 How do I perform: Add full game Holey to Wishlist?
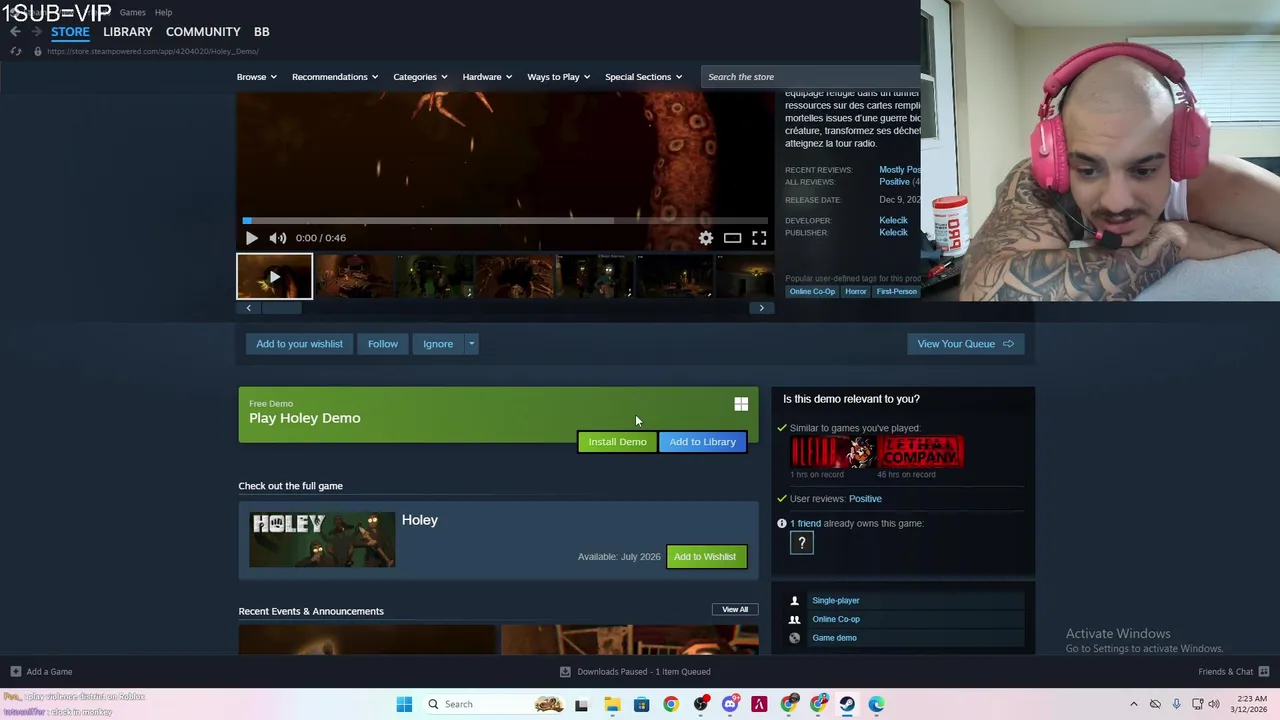click(x=705, y=557)
